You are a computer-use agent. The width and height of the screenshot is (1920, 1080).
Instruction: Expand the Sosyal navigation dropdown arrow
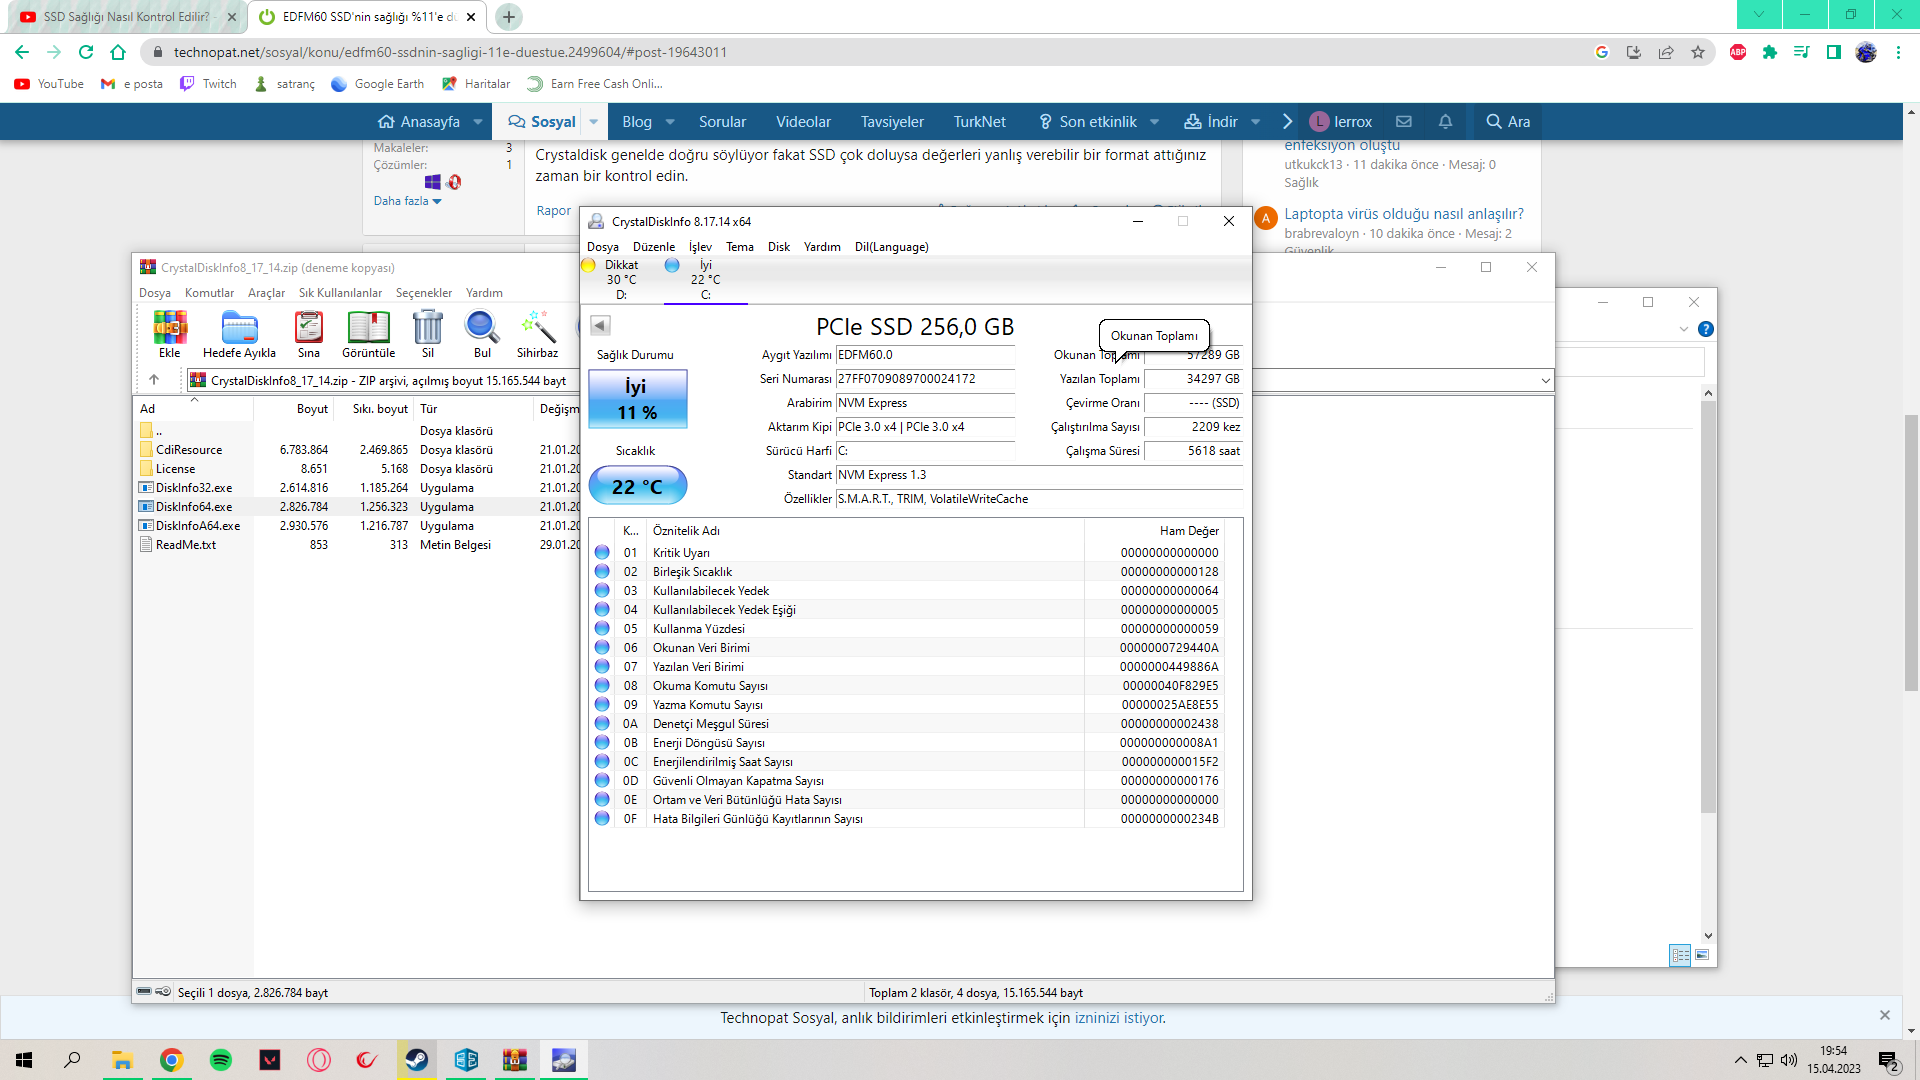594,122
